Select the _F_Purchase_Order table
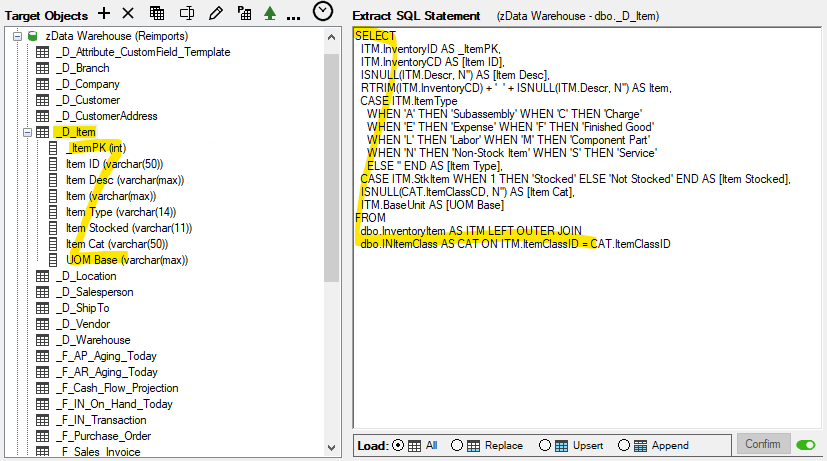This screenshot has width=827, height=461. click(103, 436)
